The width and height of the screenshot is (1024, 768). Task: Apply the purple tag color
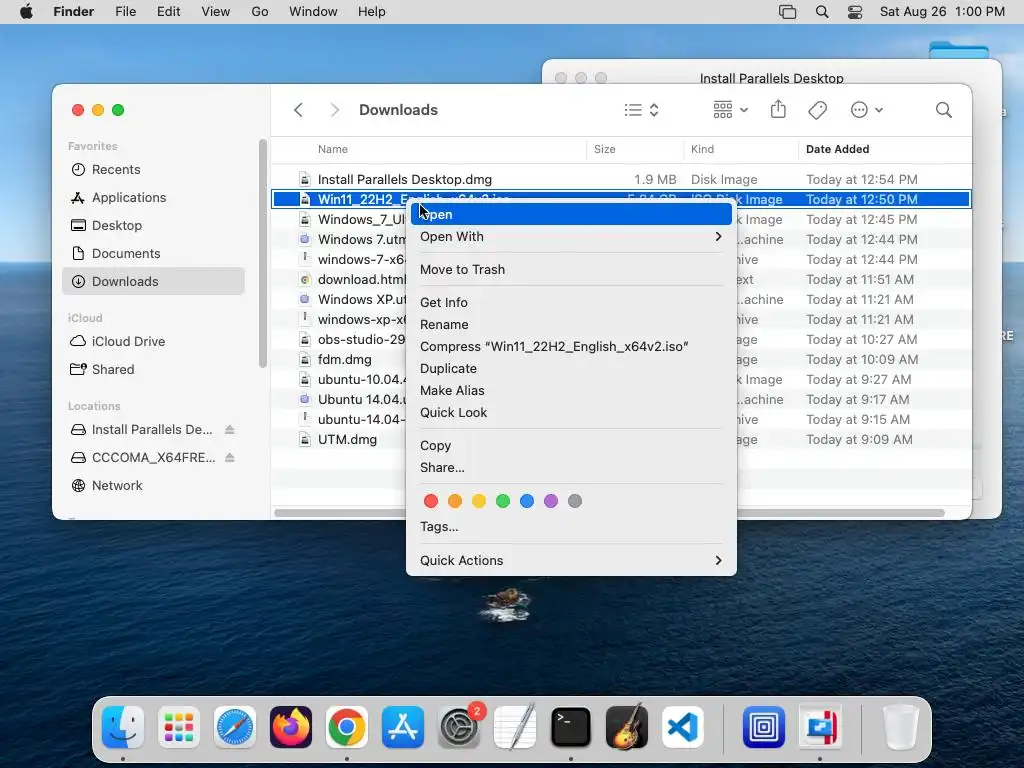tap(551, 501)
